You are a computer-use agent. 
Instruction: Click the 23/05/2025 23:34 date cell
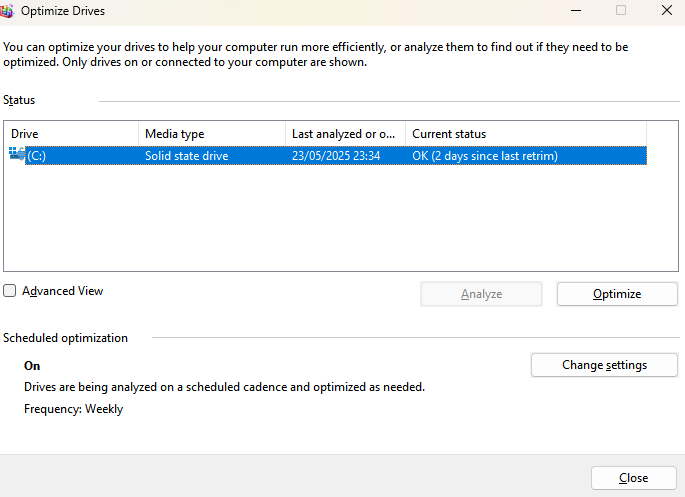tap(336, 156)
